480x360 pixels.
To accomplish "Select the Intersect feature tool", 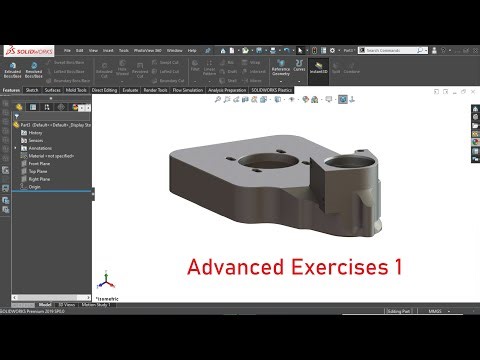I will [254, 71].
